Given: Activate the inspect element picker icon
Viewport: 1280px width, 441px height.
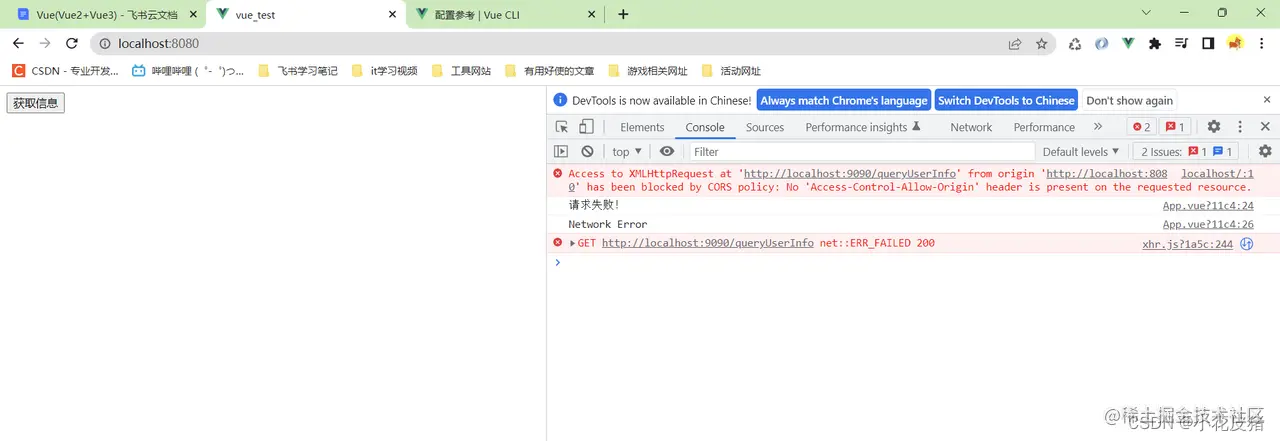Looking at the screenshot, I should pos(562,127).
